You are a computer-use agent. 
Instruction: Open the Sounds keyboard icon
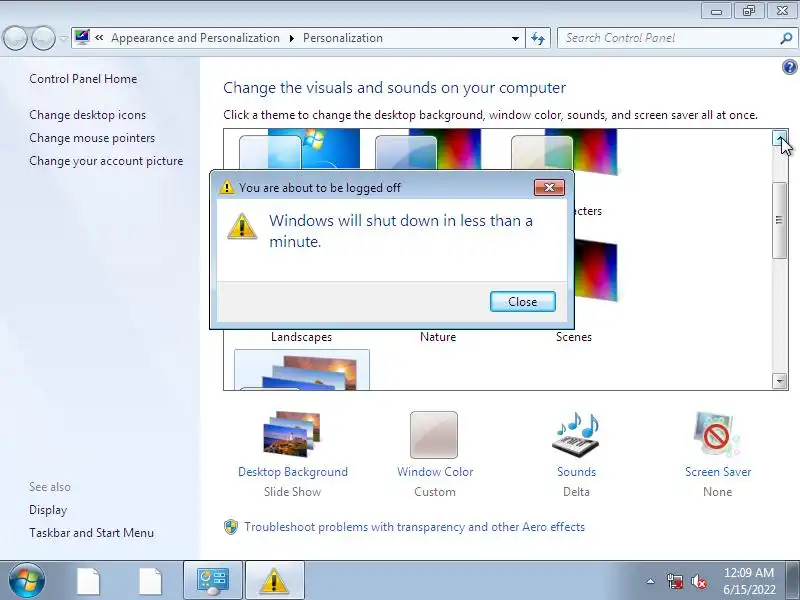point(576,434)
